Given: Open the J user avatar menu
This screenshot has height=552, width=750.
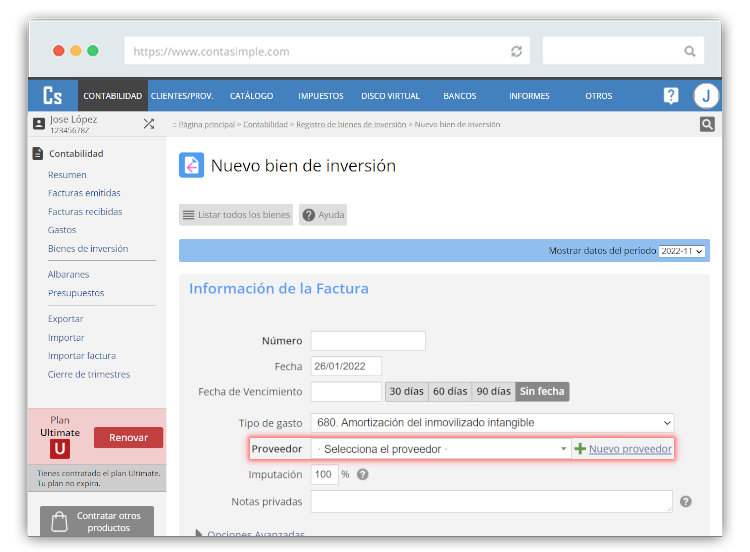Looking at the screenshot, I should click(x=706, y=96).
